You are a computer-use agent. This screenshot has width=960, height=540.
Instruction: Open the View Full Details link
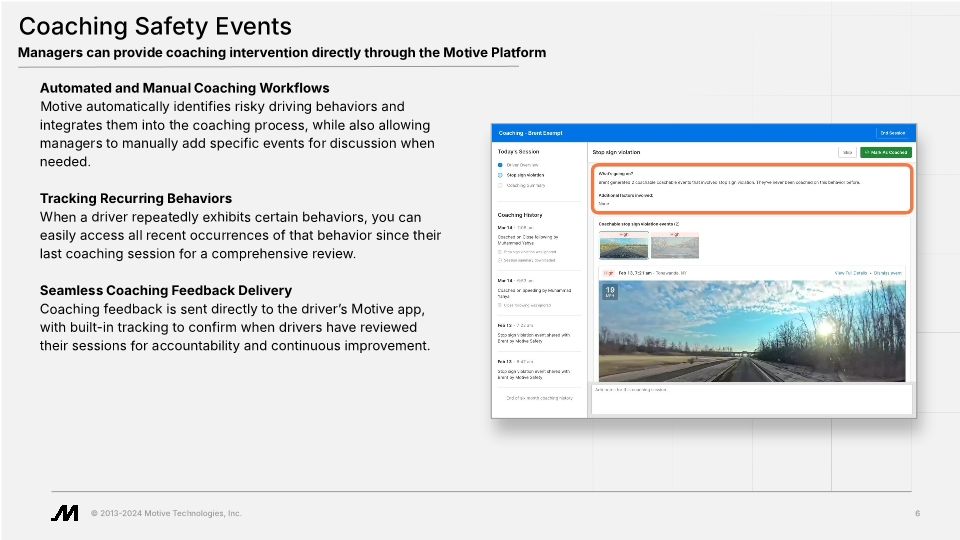coord(851,272)
